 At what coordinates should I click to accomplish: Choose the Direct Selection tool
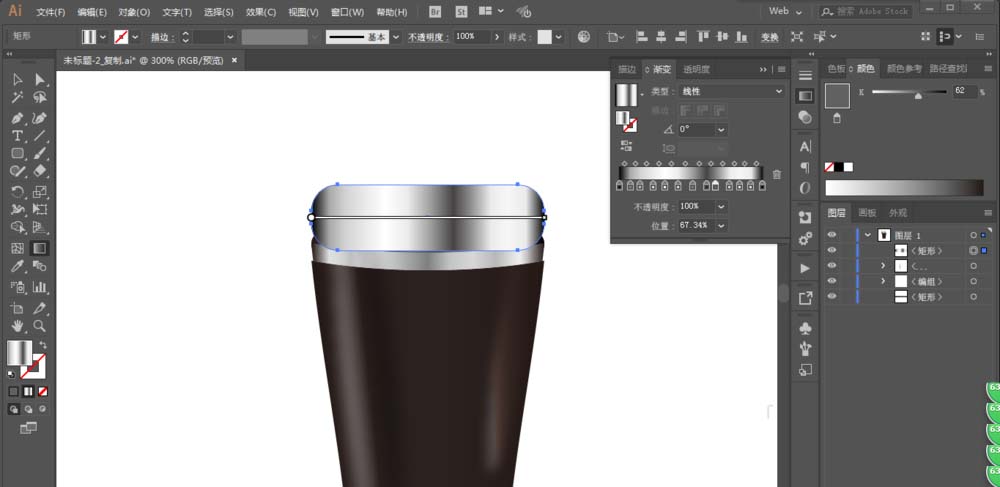click(x=40, y=79)
